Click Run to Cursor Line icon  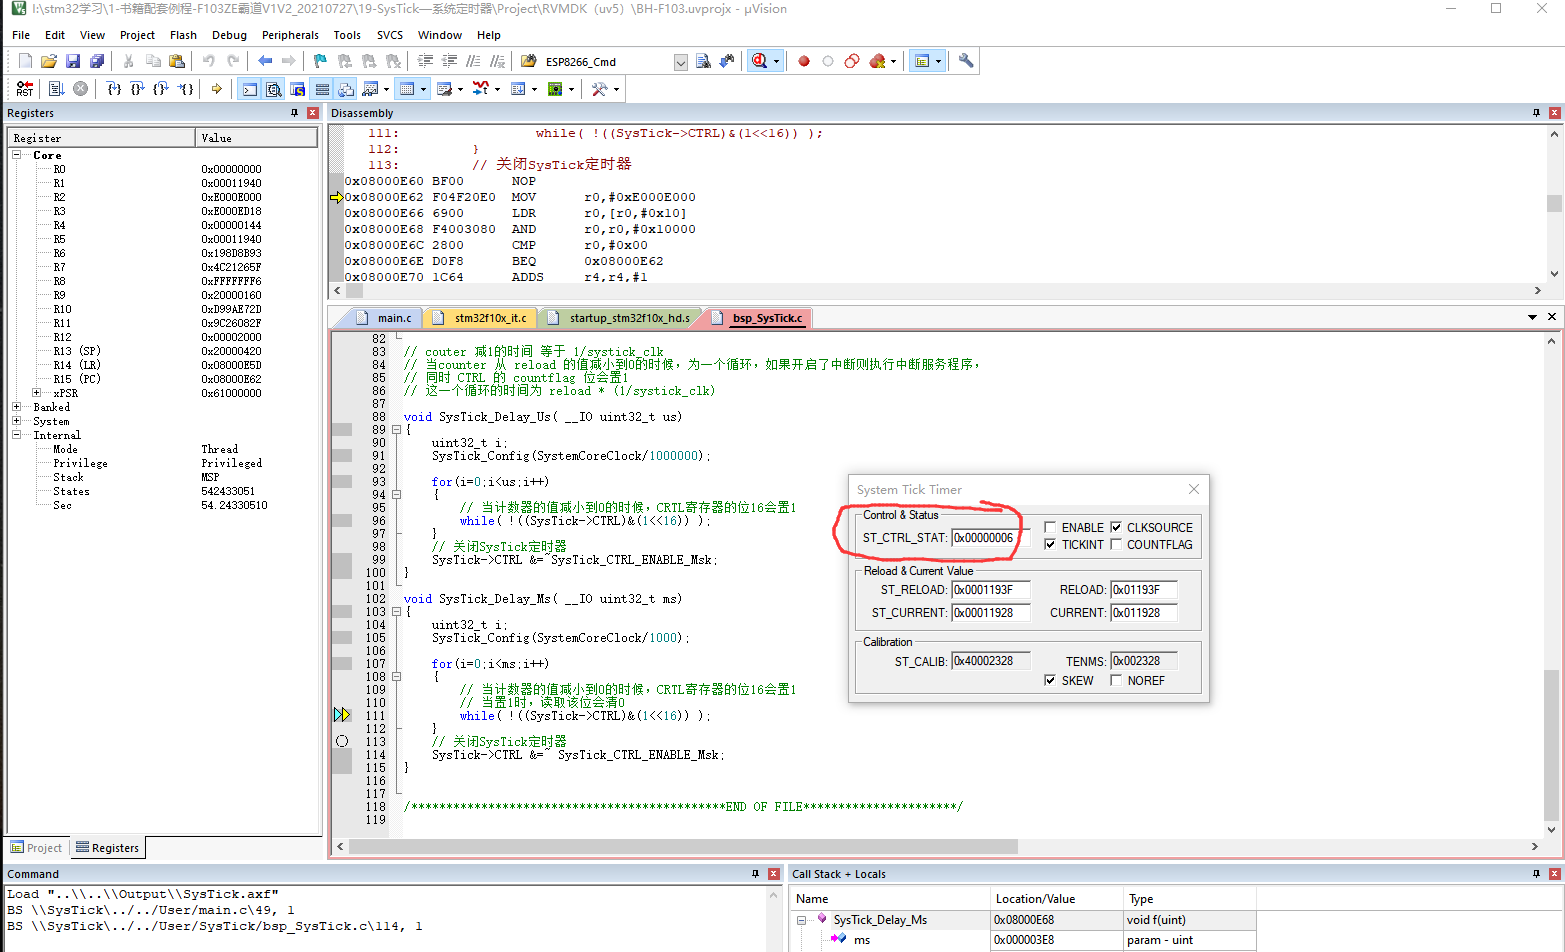click(186, 89)
